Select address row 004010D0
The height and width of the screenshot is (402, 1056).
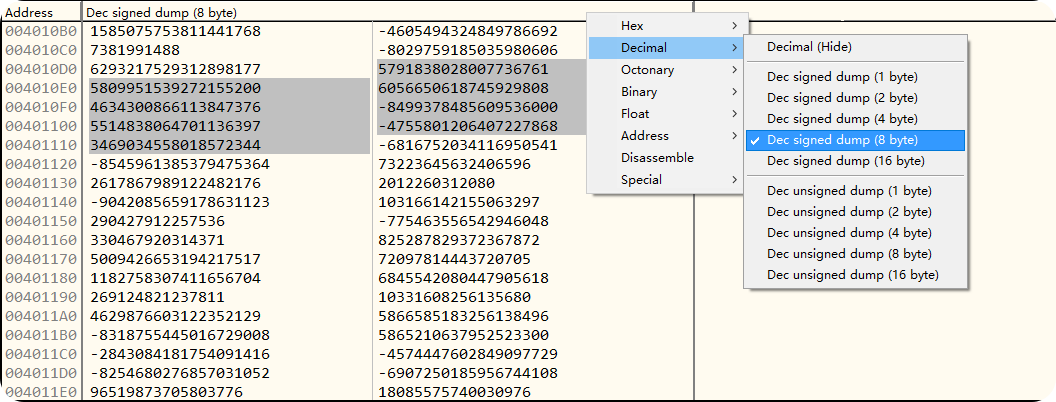(40, 69)
